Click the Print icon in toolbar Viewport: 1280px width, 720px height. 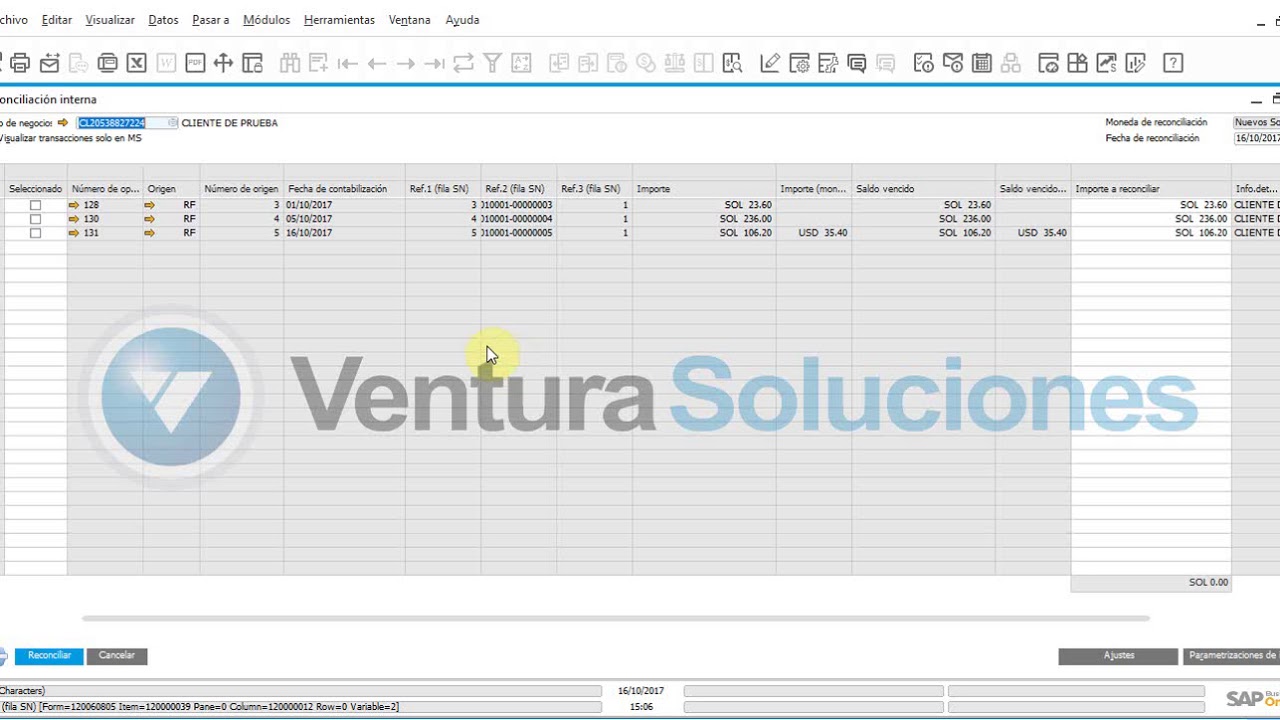coord(20,63)
